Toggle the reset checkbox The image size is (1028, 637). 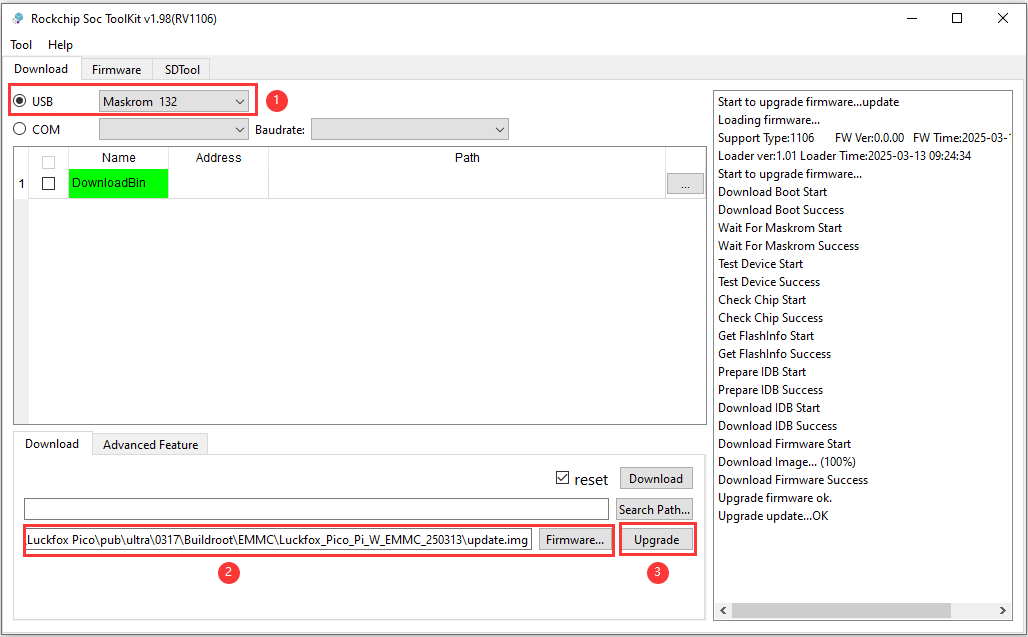(x=563, y=479)
